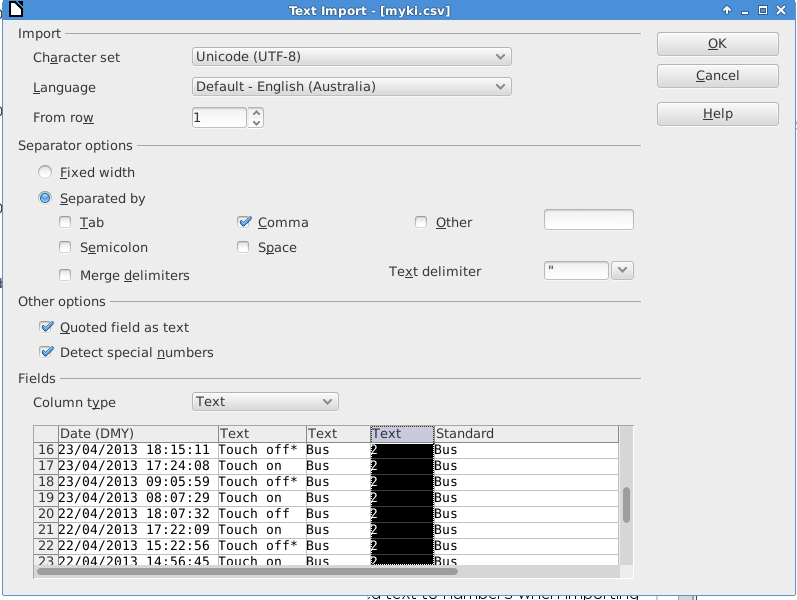Increase the From row value with up arrow
797x600 pixels.
257,113
